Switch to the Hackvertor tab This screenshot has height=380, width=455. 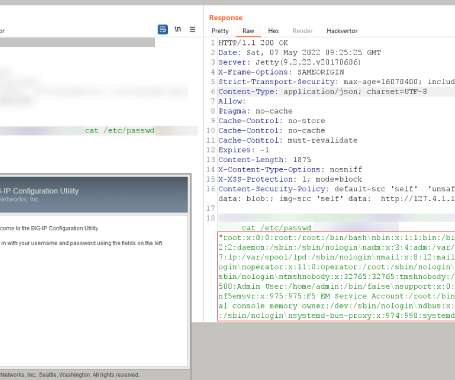click(342, 31)
